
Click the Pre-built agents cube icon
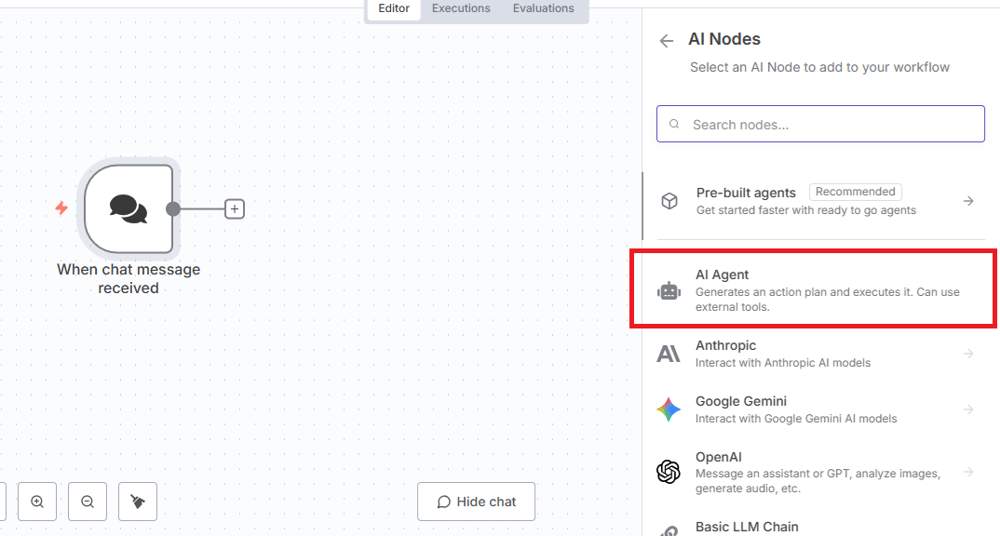coord(669,201)
